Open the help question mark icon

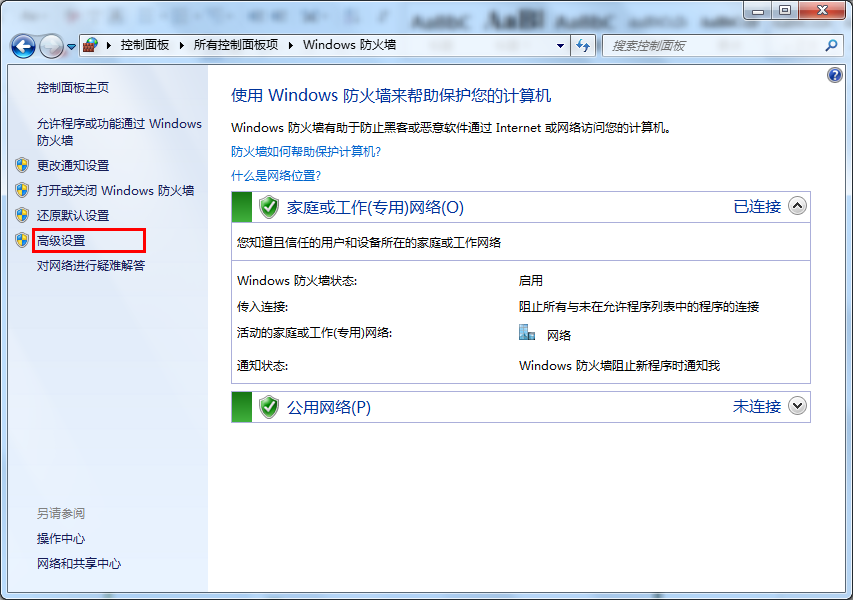[835, 75]
